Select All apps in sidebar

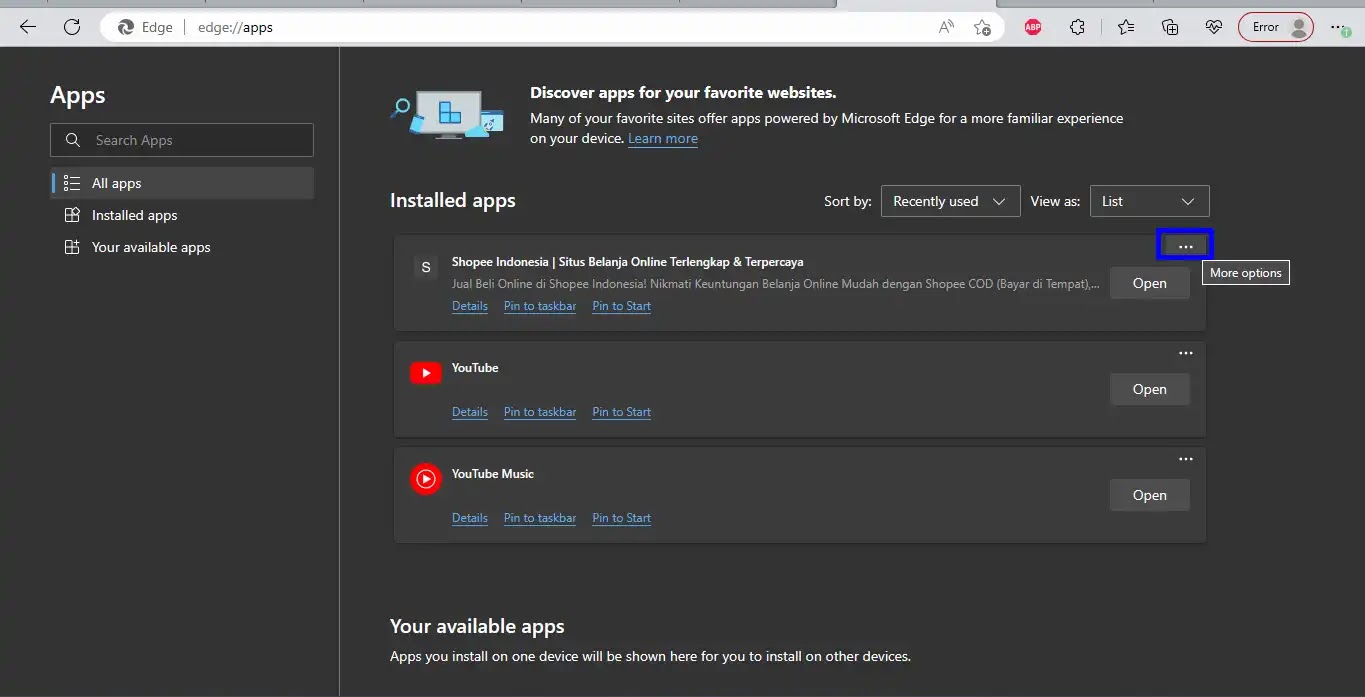point(182,183)
